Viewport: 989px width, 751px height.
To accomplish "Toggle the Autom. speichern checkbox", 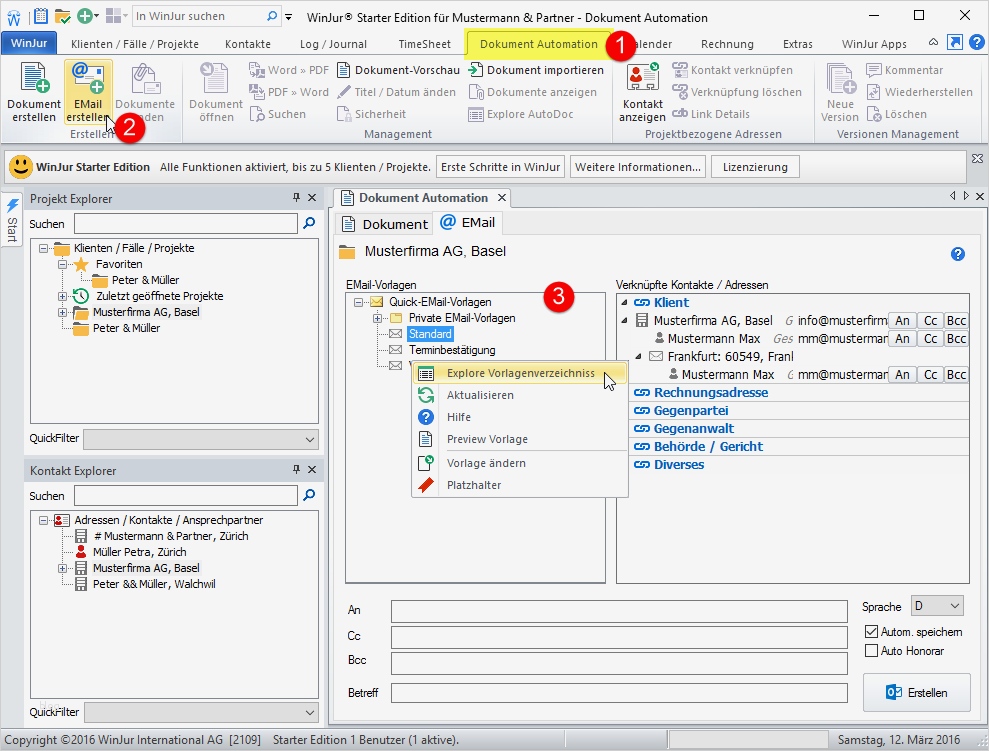I will point(871,632).
